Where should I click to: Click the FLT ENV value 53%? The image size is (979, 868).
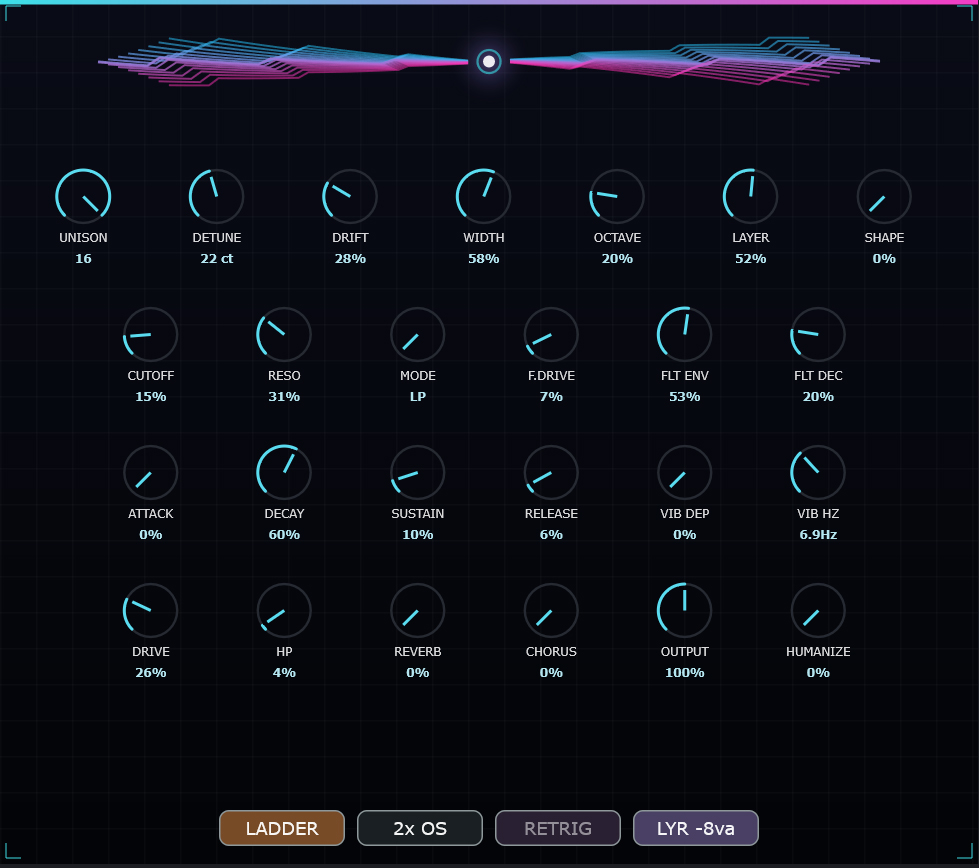(685, 397)
